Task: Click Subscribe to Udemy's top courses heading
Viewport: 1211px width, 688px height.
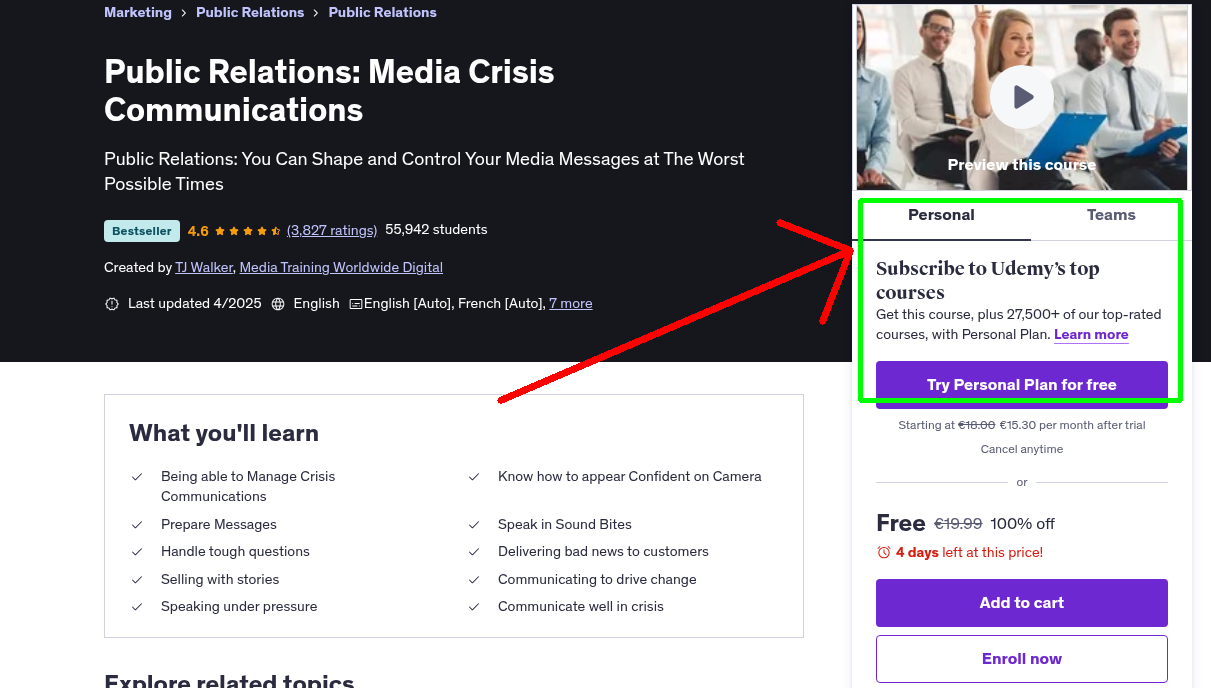Action: click(x=988, y=281)
